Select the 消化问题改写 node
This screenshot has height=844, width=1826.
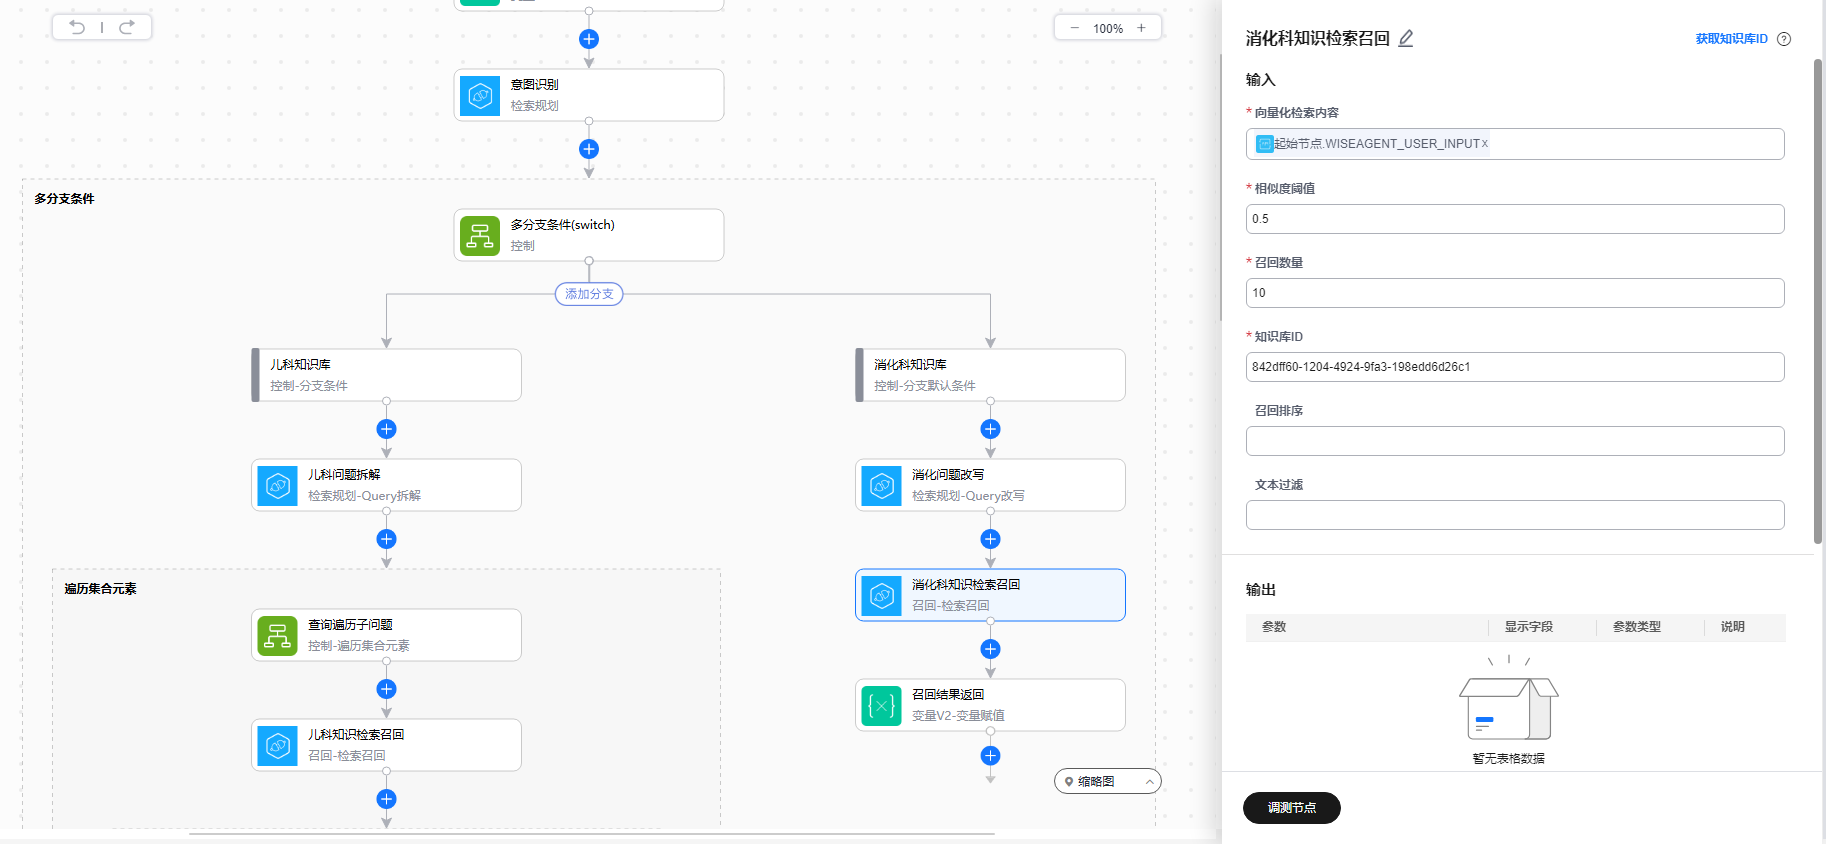point(990,485)
